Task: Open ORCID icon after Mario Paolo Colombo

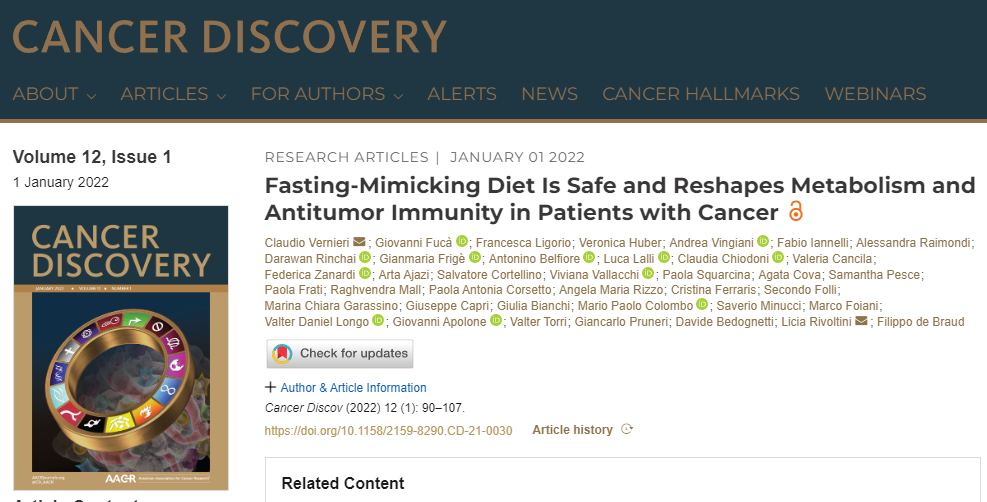Action: (x=702, y=304)
